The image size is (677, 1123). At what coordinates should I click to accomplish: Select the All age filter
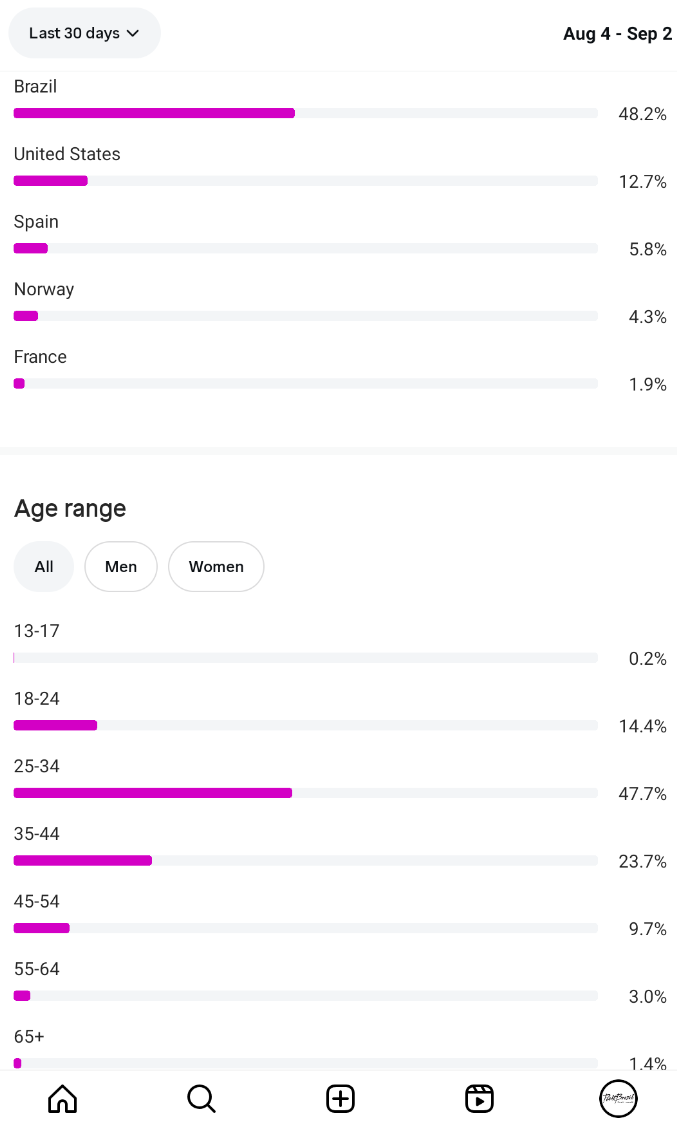[x=44, y=567]
